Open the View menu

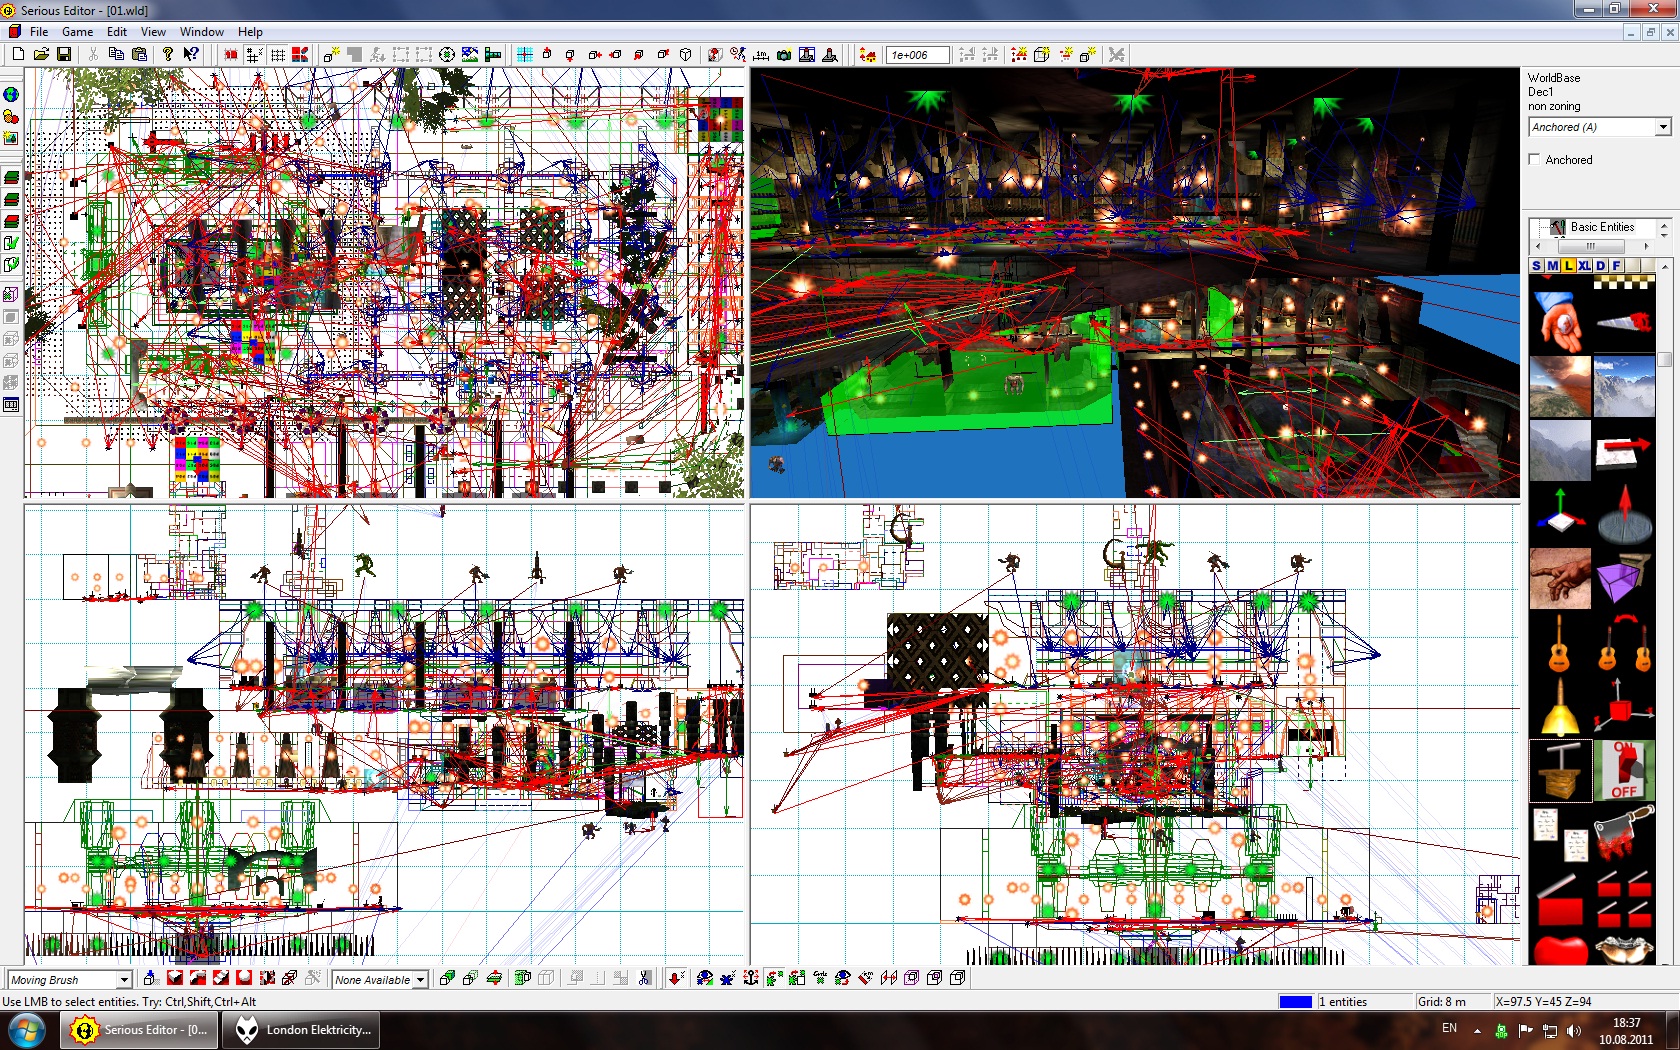[153, 32]
